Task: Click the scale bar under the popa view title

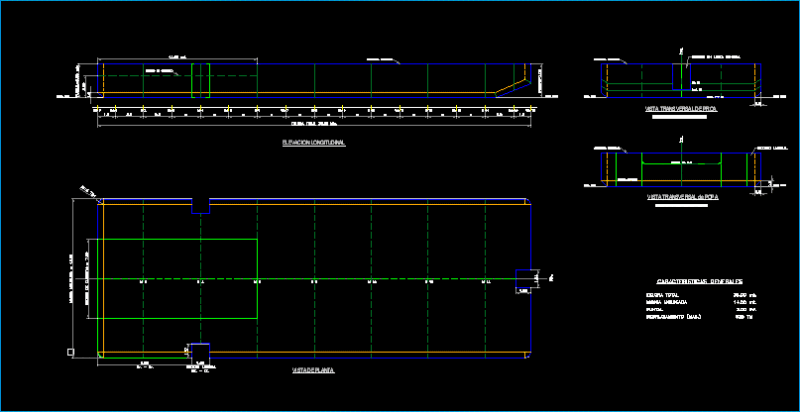Action: (681, 205)
